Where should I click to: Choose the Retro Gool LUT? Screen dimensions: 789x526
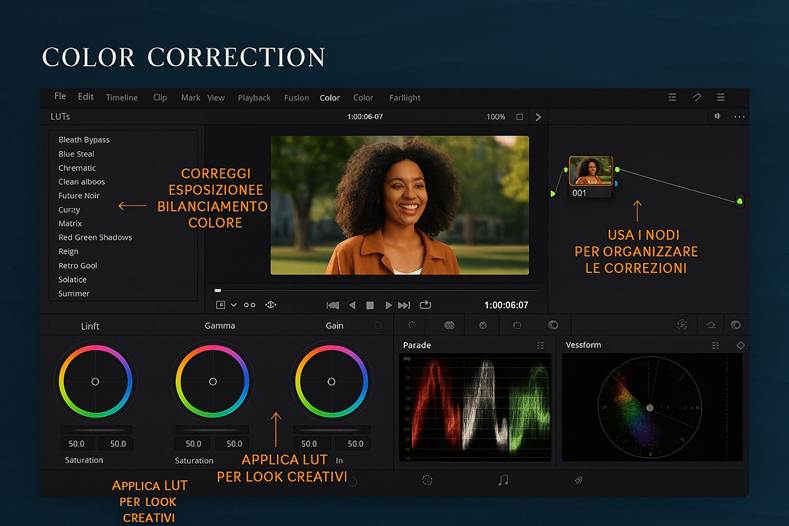click(x=78, y=266)
